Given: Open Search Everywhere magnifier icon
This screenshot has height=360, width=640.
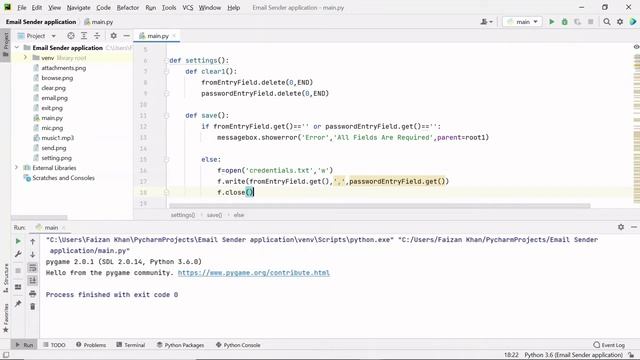Looking at the screenshot, I should click(607, 22).
